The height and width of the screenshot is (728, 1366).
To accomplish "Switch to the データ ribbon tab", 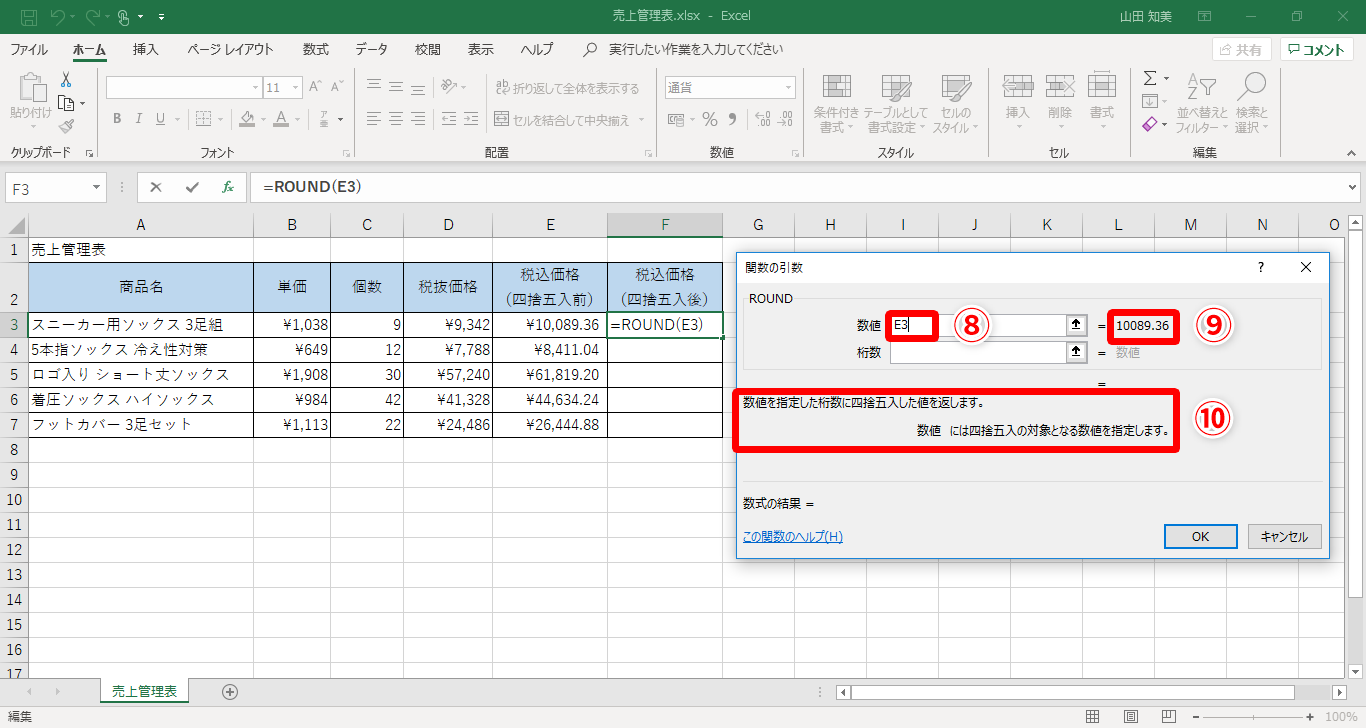I will pyautogui.click(x=371, y=49).
